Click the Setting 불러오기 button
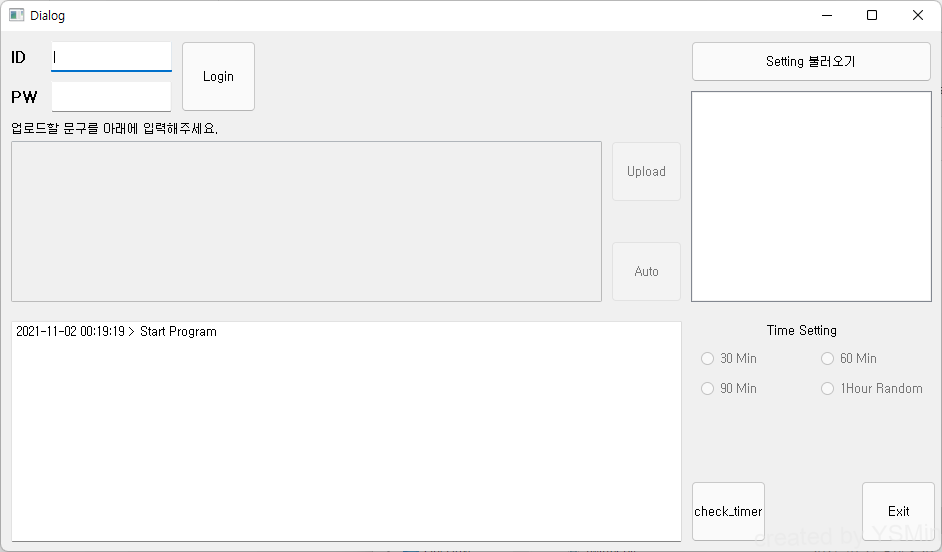This screenshot has width=942, height=552. coord(811,61)
